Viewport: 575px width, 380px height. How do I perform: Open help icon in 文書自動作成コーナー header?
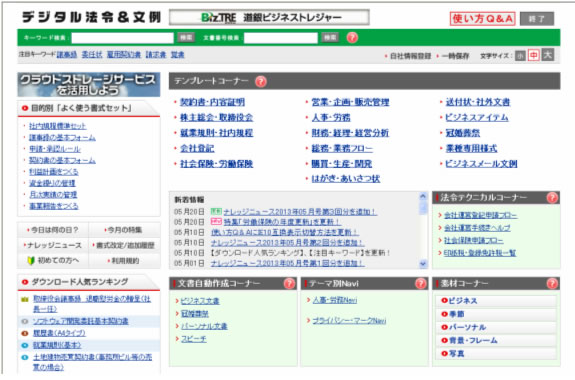tap(289, 283)
